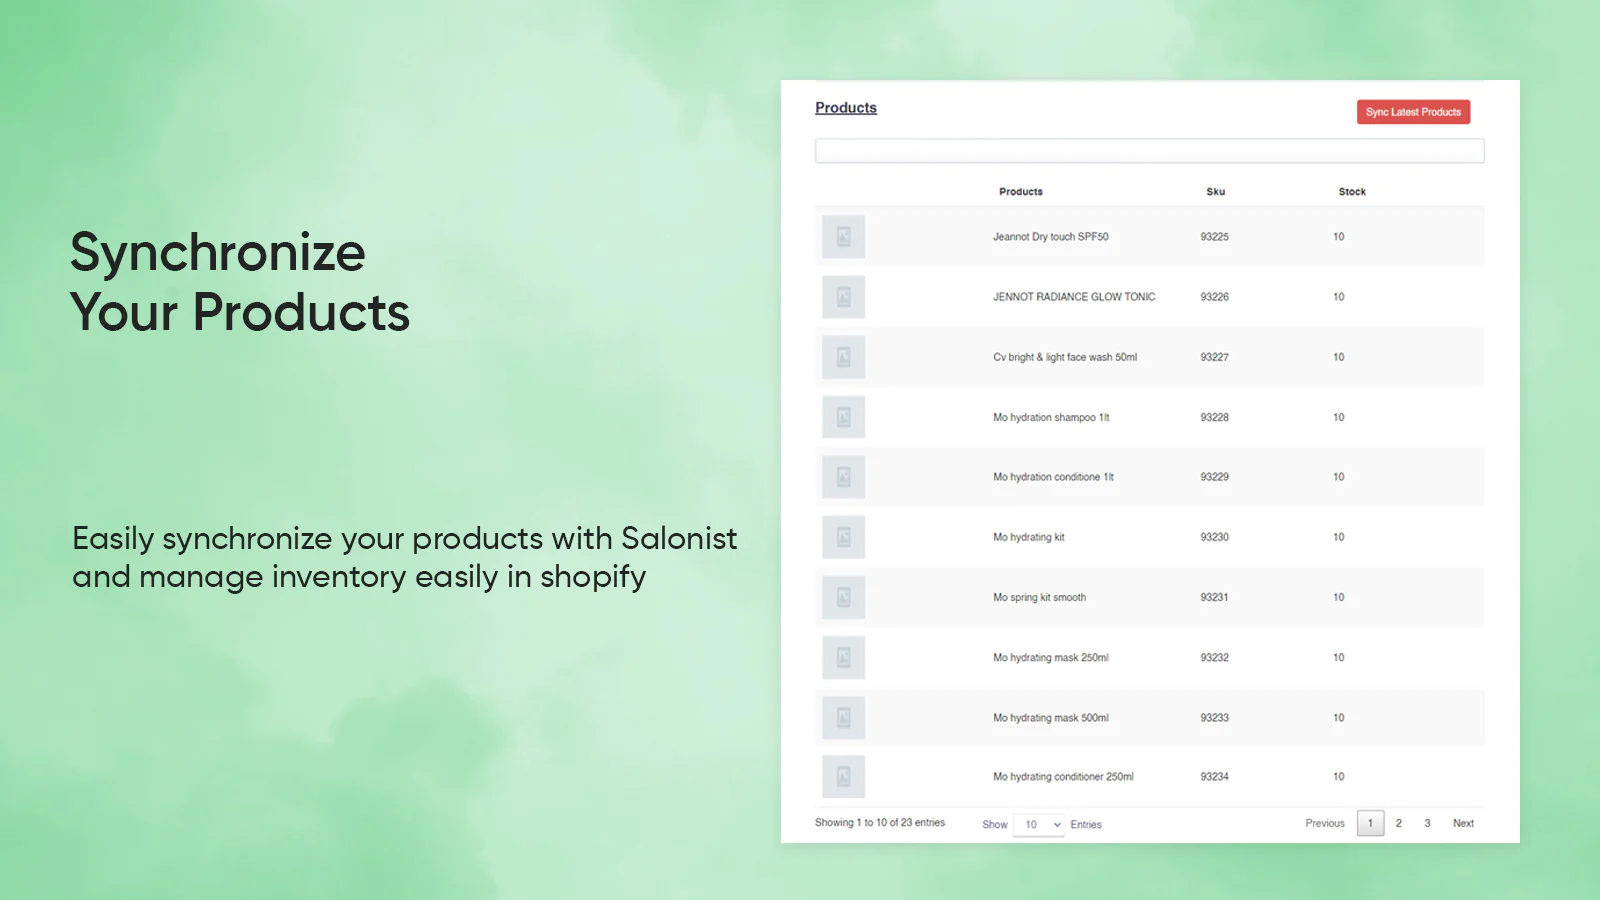1600x900 pixels.
Task: Click SKU value 93228
Action: [x=1214, y=417]
